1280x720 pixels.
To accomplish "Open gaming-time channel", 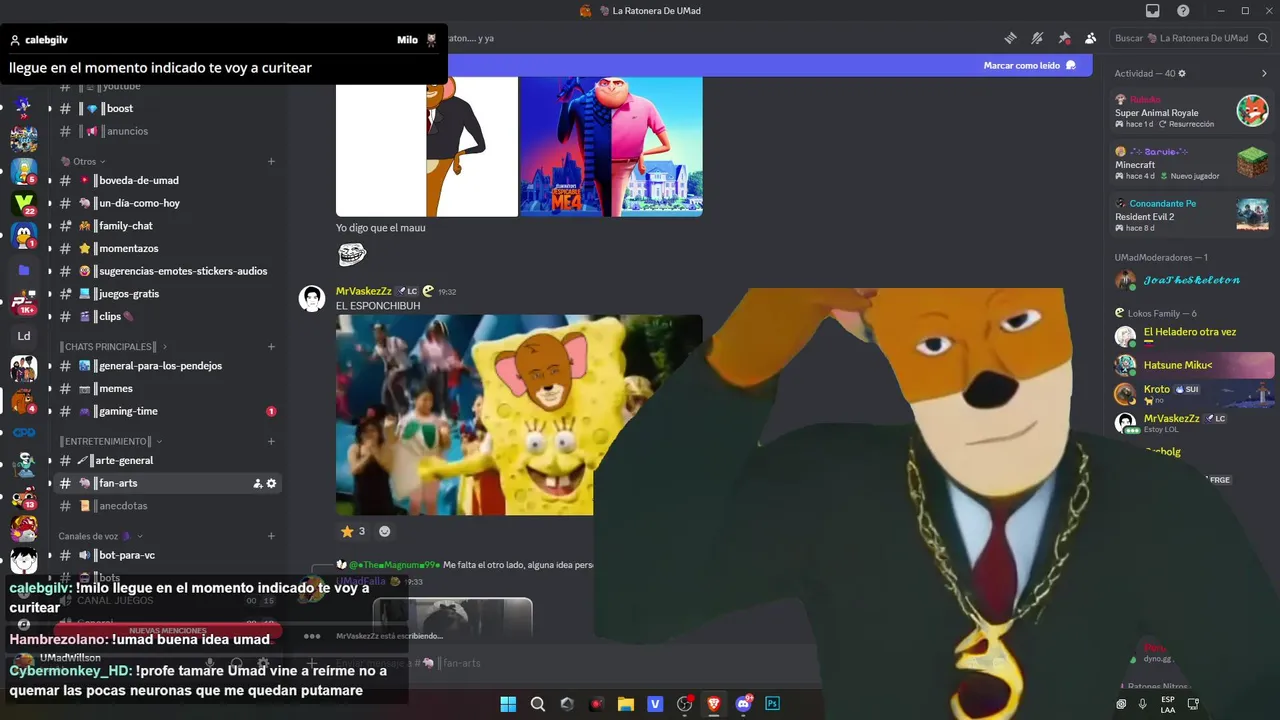I will click(166, 411).
